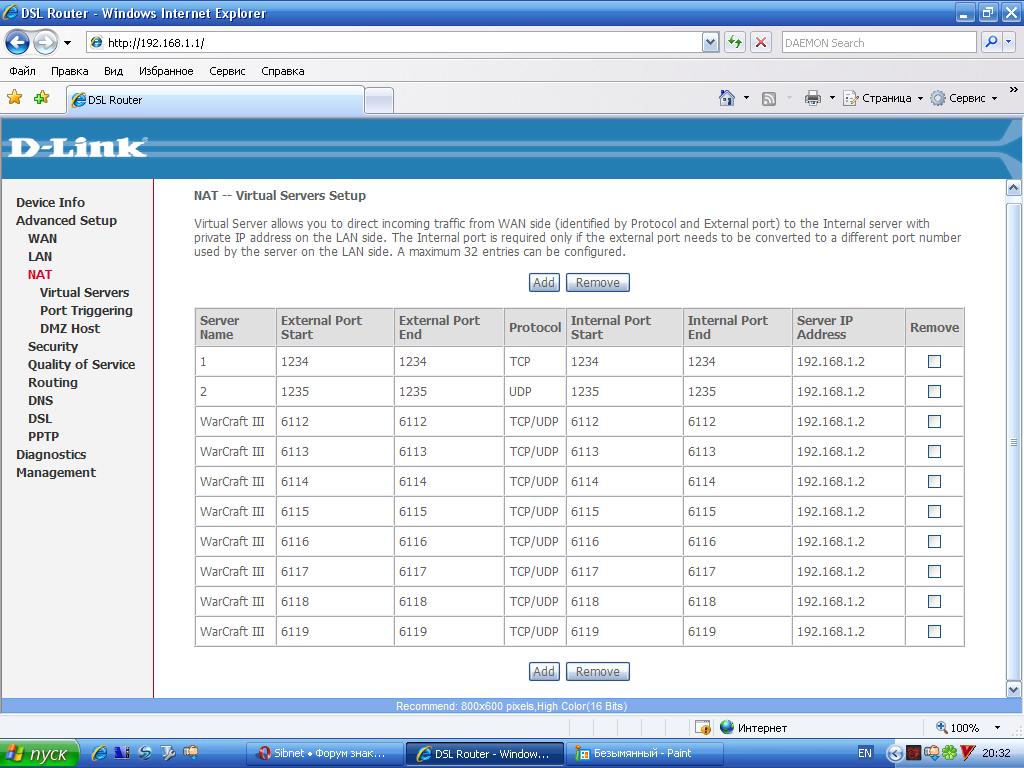1024x768 pixels.
Task: Open Quality of Service in sidebar
Action: (x=82, y=364)
